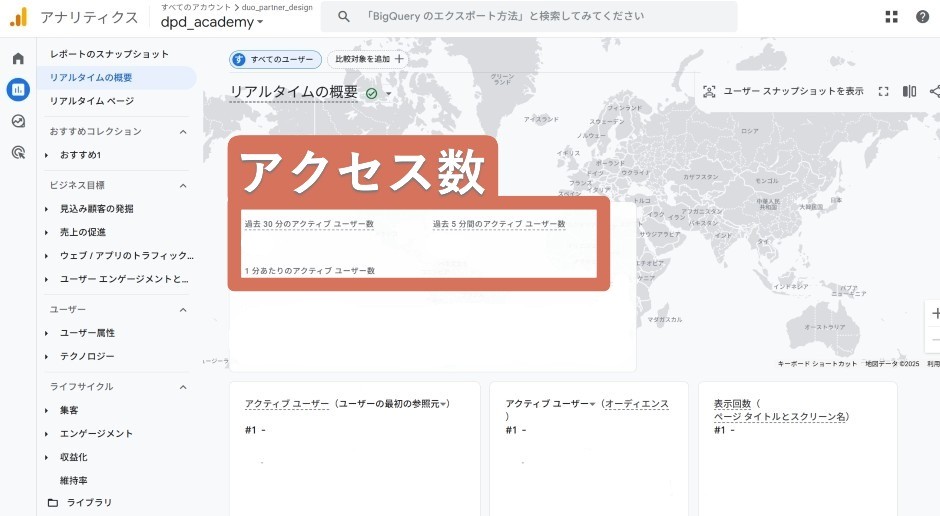
Task: Select リアルタイム ページ in the sidebar
Action: (x=92, y=101)
